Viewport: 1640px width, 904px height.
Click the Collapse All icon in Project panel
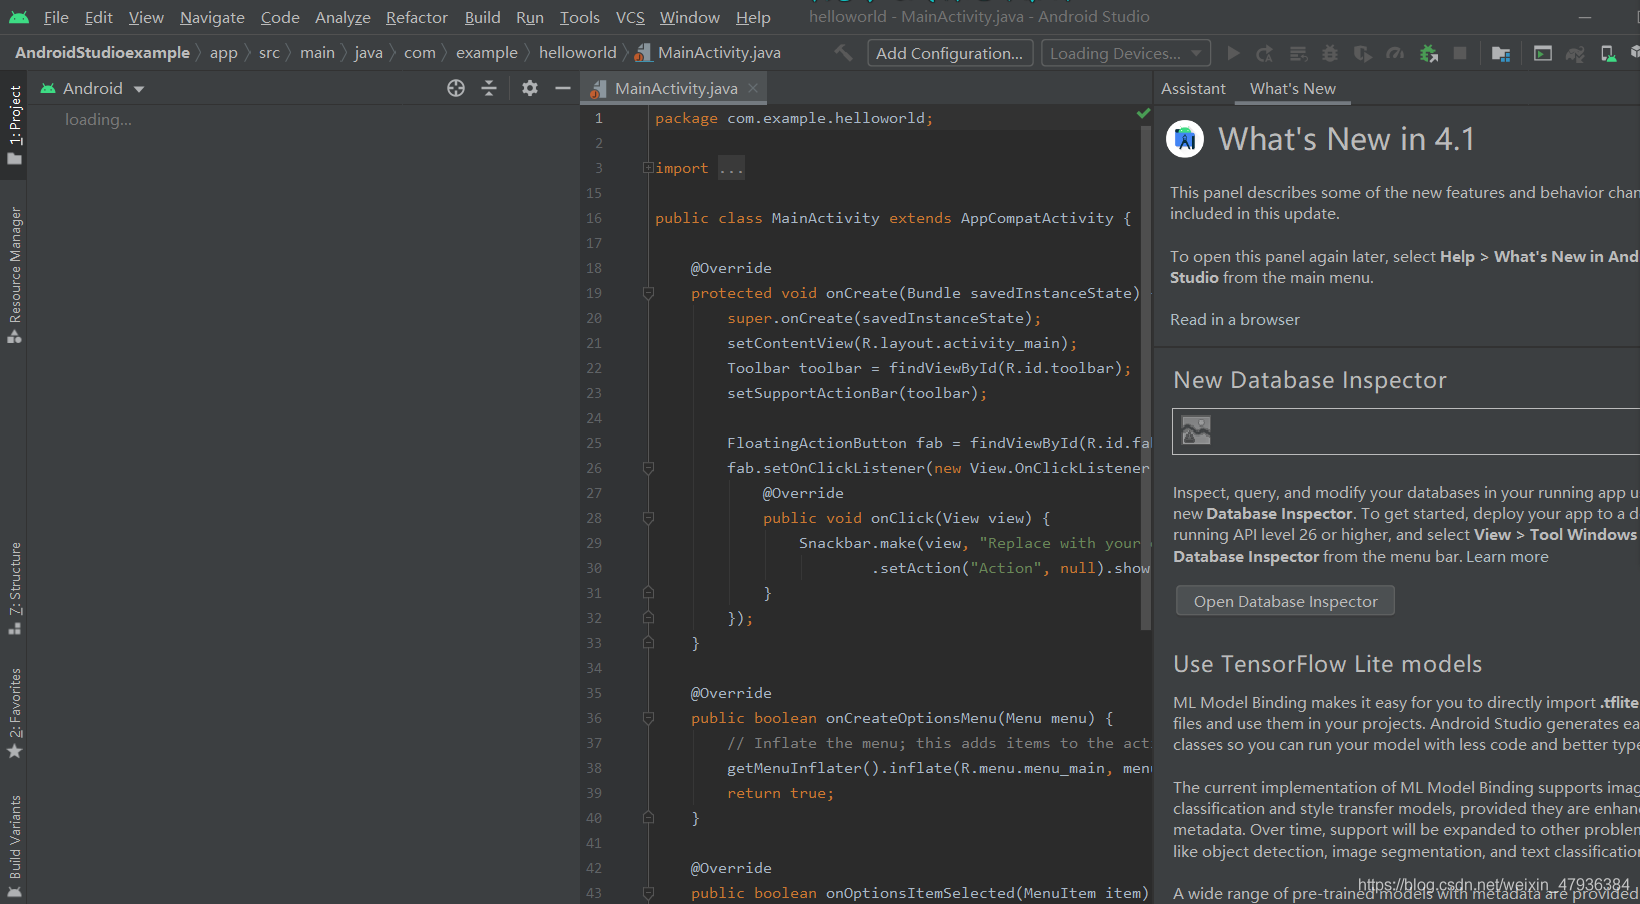click(x=489, y=88)
